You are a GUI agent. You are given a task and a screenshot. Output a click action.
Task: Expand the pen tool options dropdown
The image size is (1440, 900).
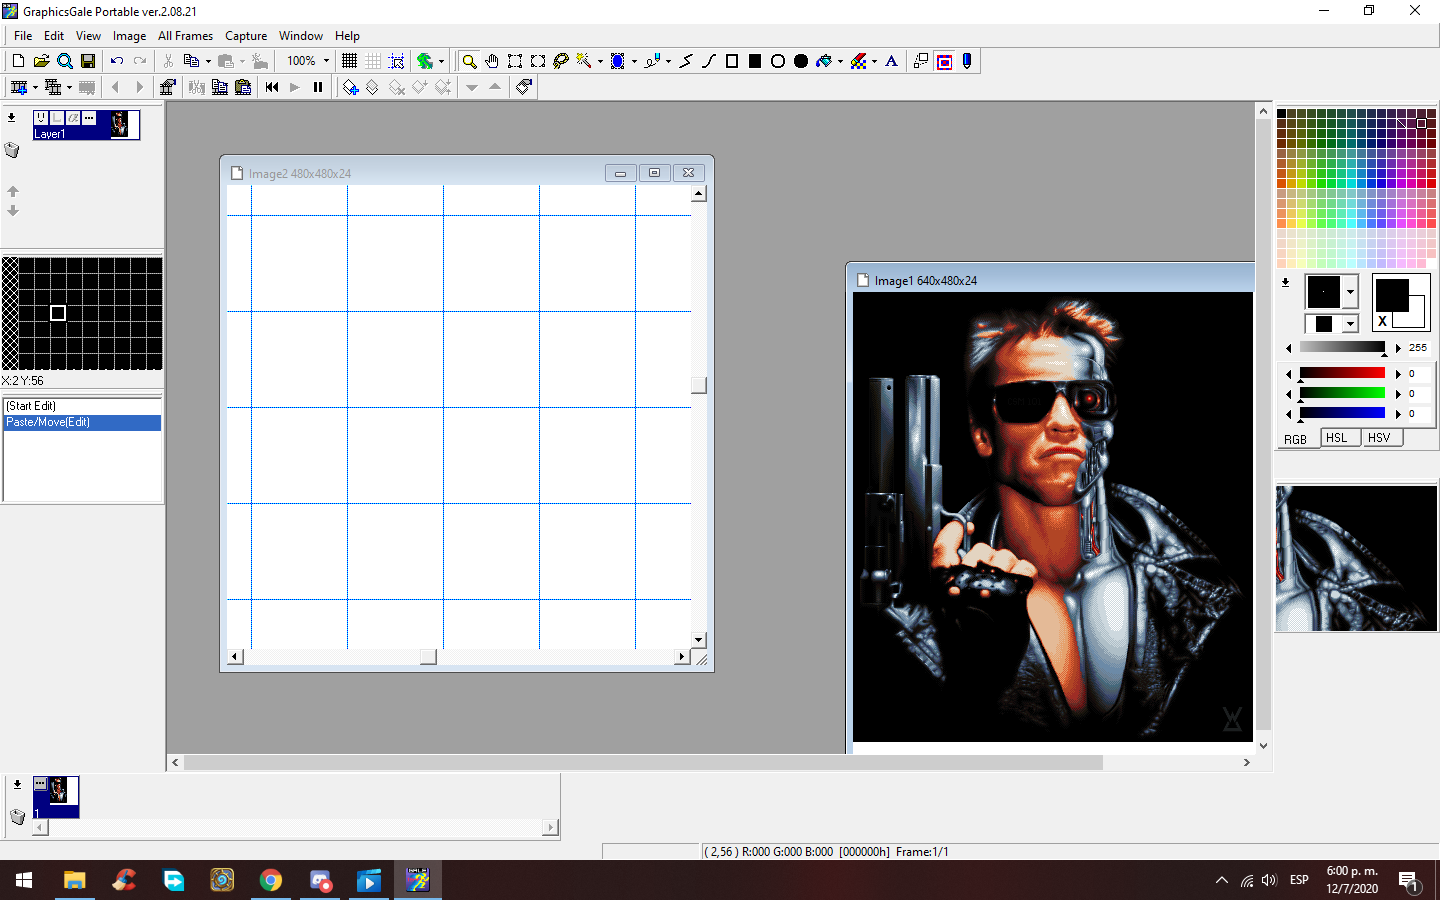[668, 61]
